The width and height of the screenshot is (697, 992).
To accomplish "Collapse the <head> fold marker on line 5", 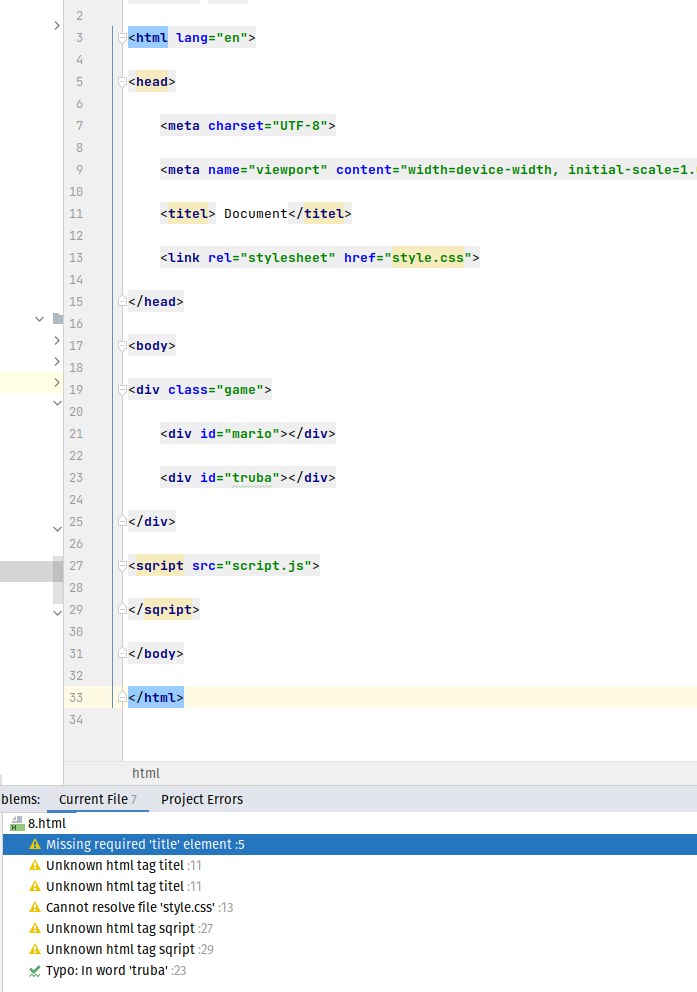I will tap(122, 82).
